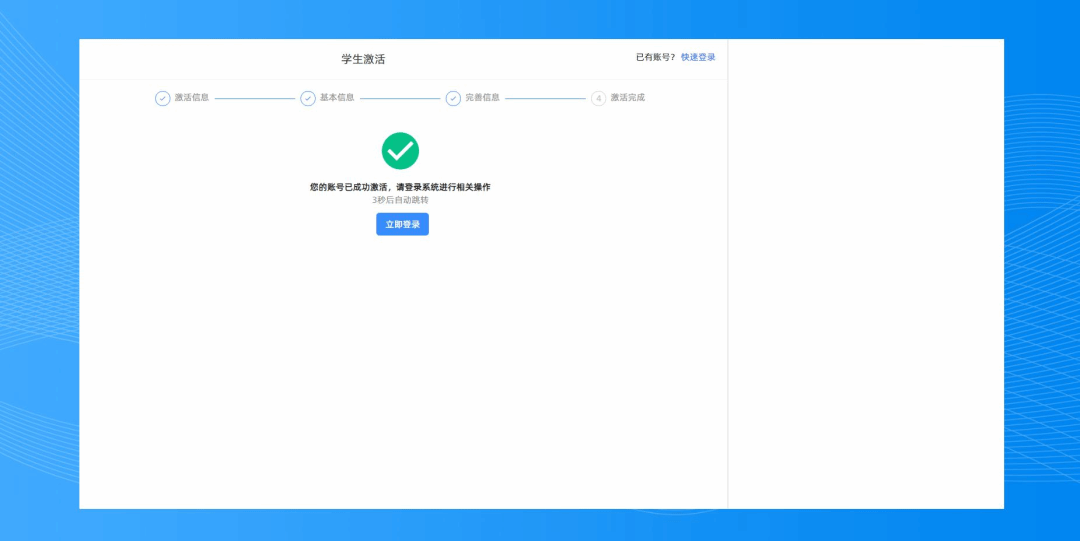This screenshot has width=1080, height=541.
Task: Click progress line between 激活信息 and 基本信息
Action: (x=254, y=99)
